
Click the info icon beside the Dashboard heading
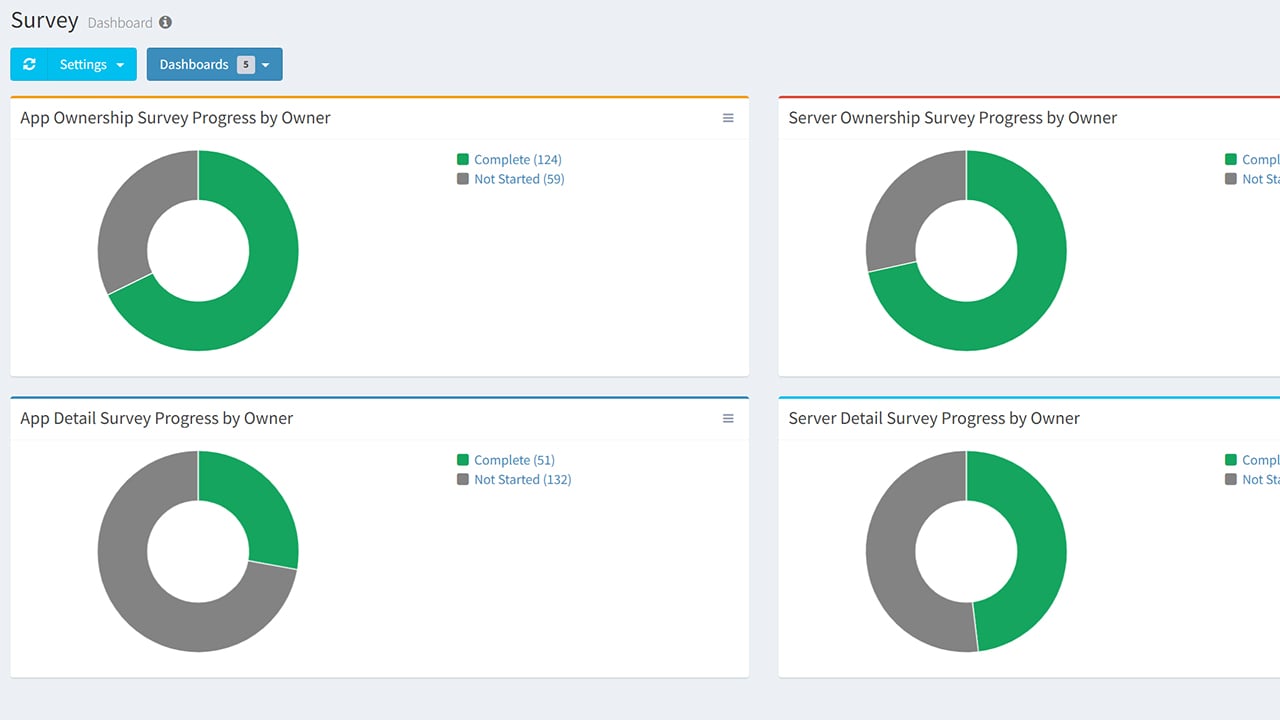coord(165,20)
